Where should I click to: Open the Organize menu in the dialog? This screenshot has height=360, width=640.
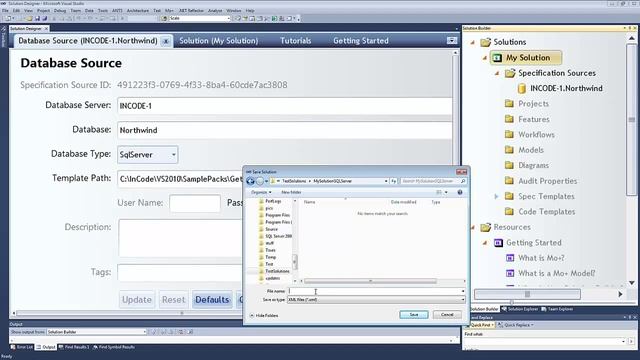click(x=261, y=192)
